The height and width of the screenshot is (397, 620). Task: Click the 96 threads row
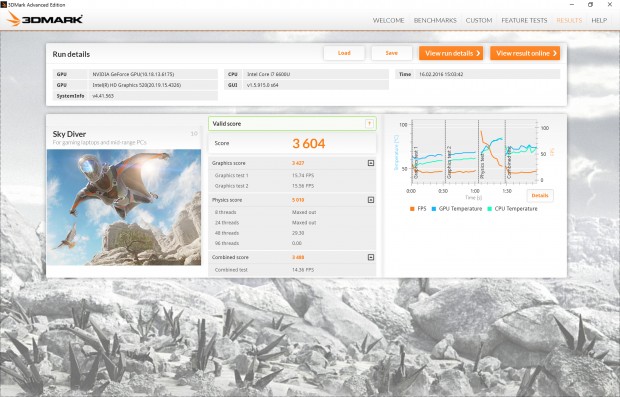292,243
